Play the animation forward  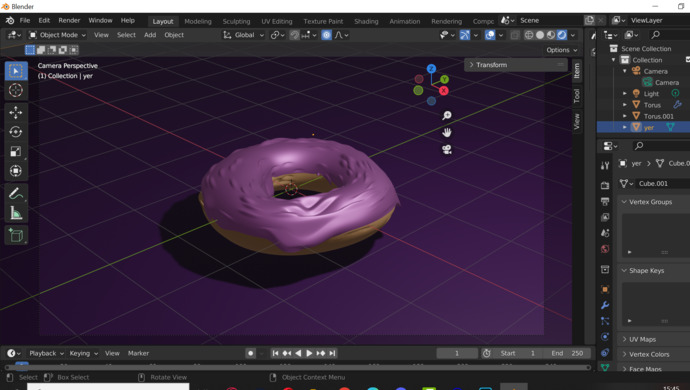(x=309, y=353)
